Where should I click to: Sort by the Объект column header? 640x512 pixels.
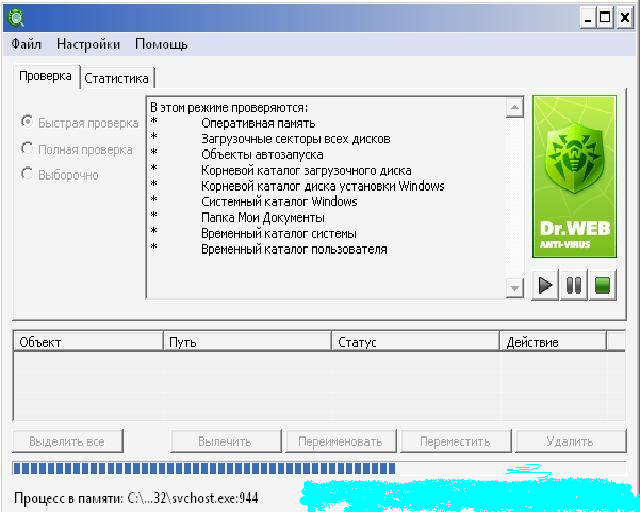tap(88, 342)
